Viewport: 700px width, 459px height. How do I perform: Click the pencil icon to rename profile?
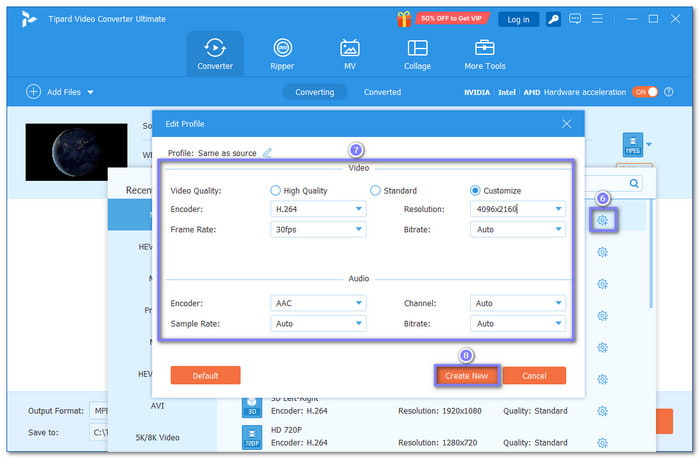point(267,153)
